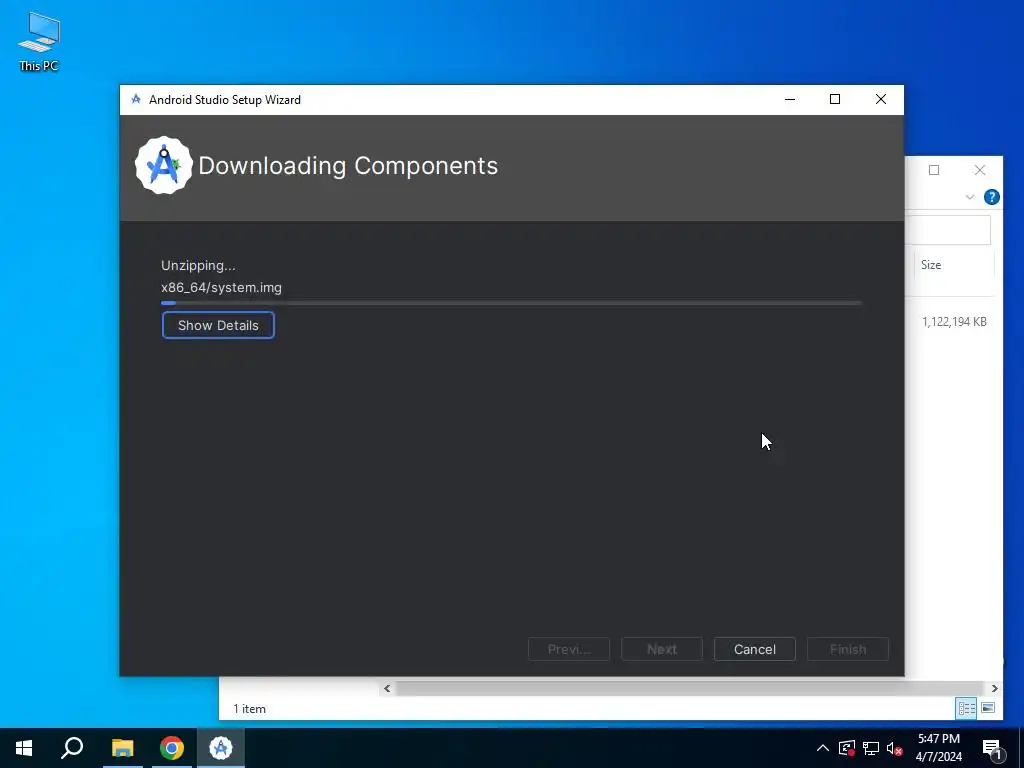Viewport: 1024px width, 768px height.
Task: Open the notification center icon
Action: pos(992,748)
